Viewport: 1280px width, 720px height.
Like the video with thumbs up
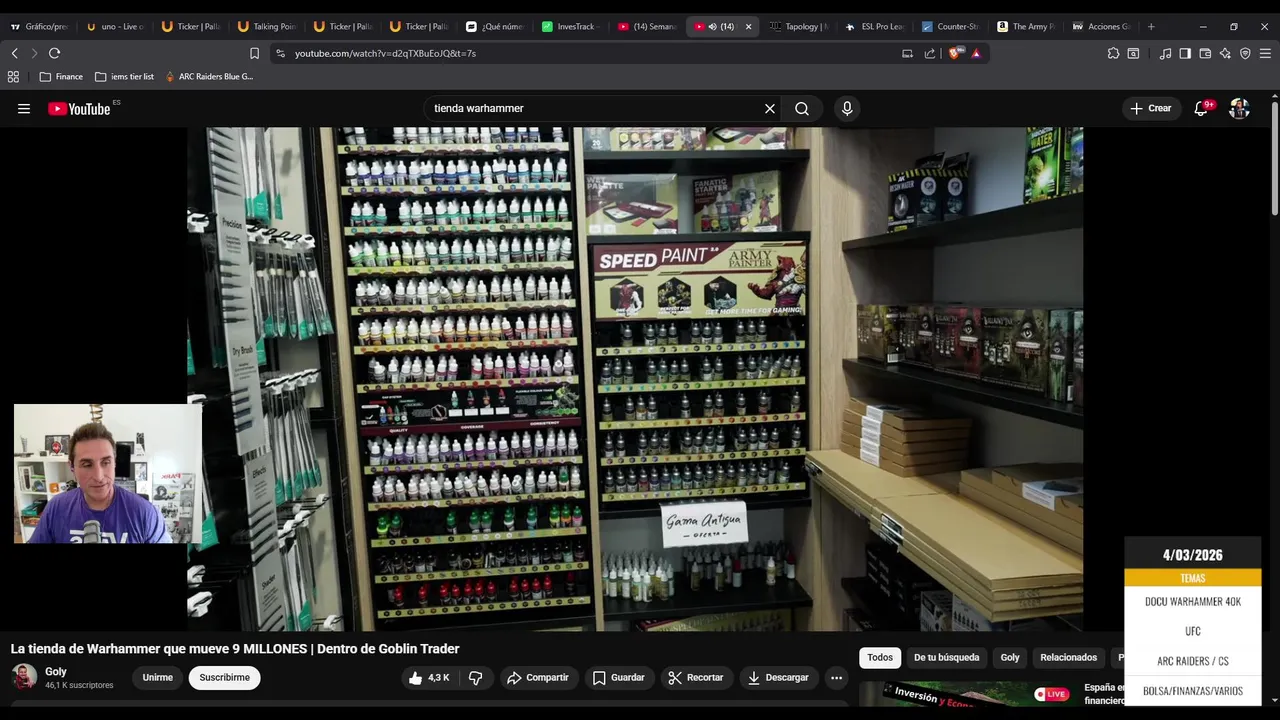point(428,678)
